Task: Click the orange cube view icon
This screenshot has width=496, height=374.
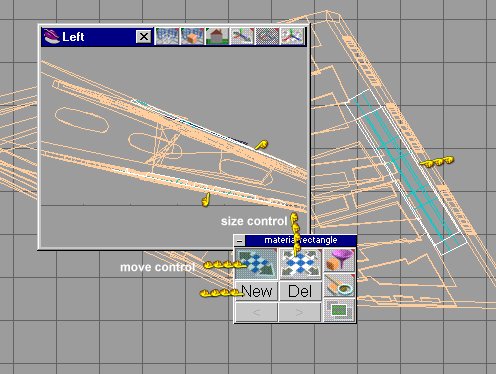Action: coord(192,36)
